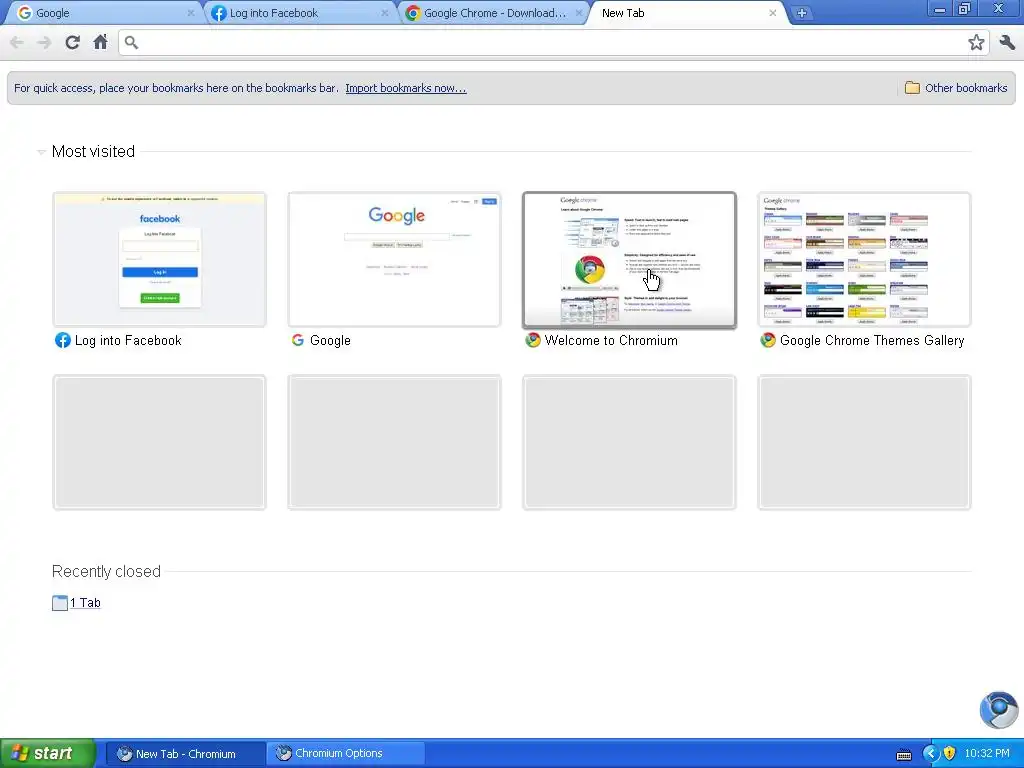Viewport: 1024px width, 768px height.
Task: Click the Chrome favicon on the third tab
Action: (x=413, y=13)
